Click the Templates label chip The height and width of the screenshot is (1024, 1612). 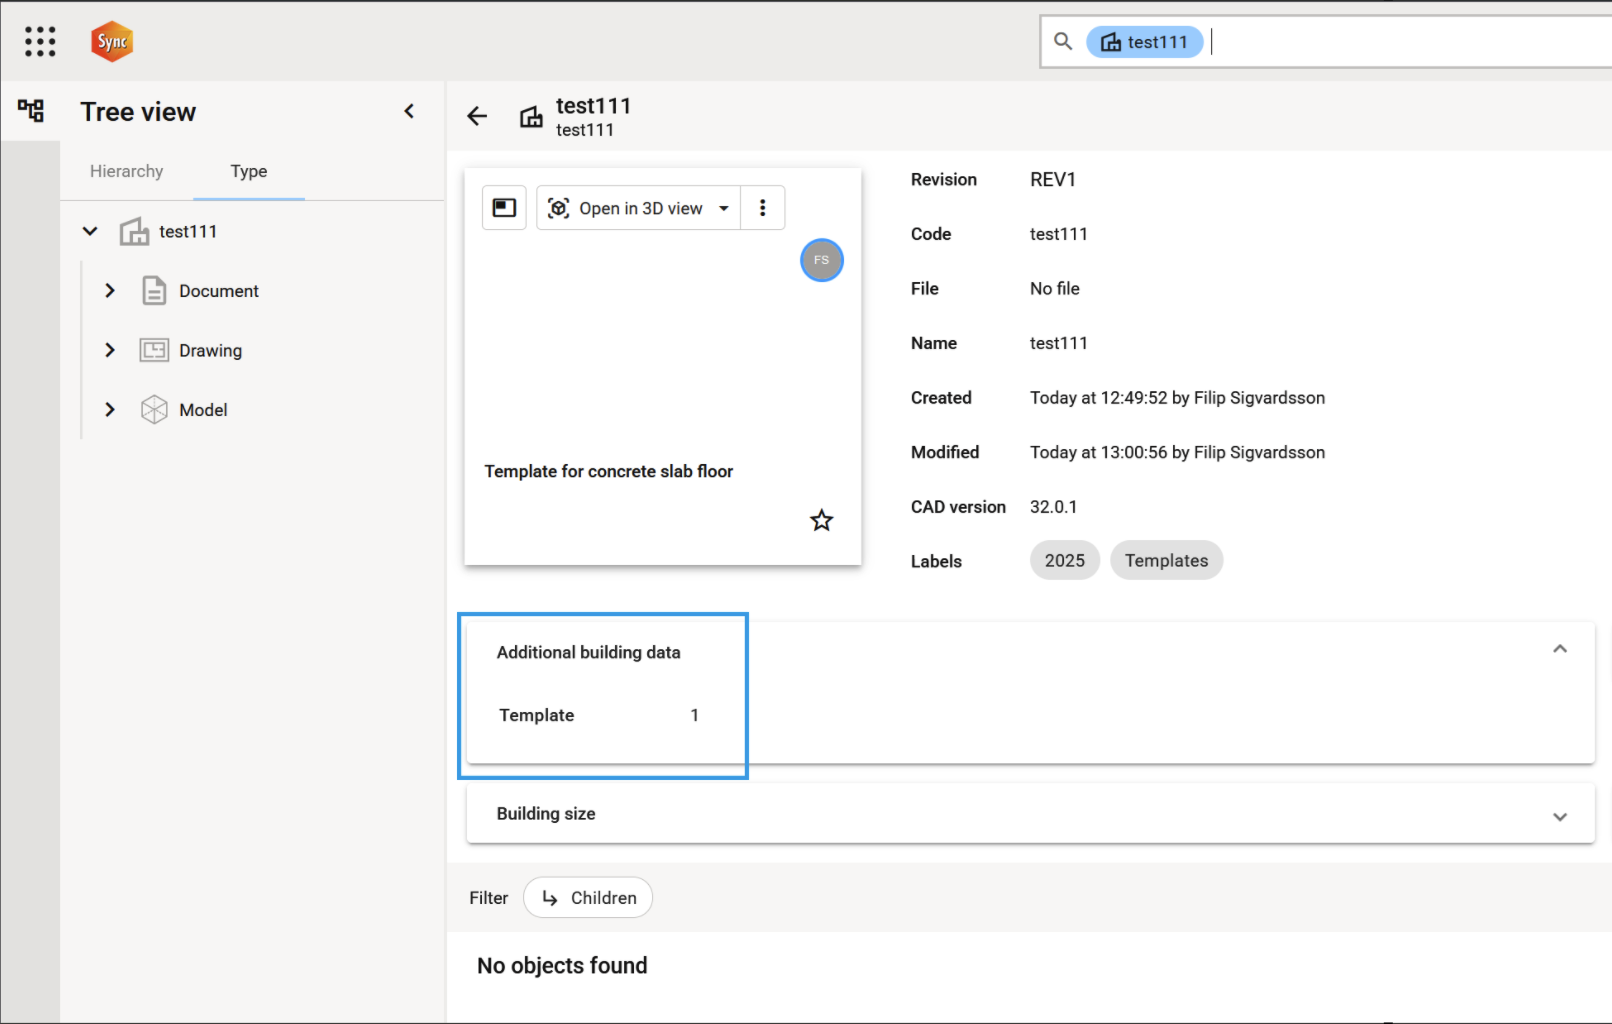[1166, 561]
